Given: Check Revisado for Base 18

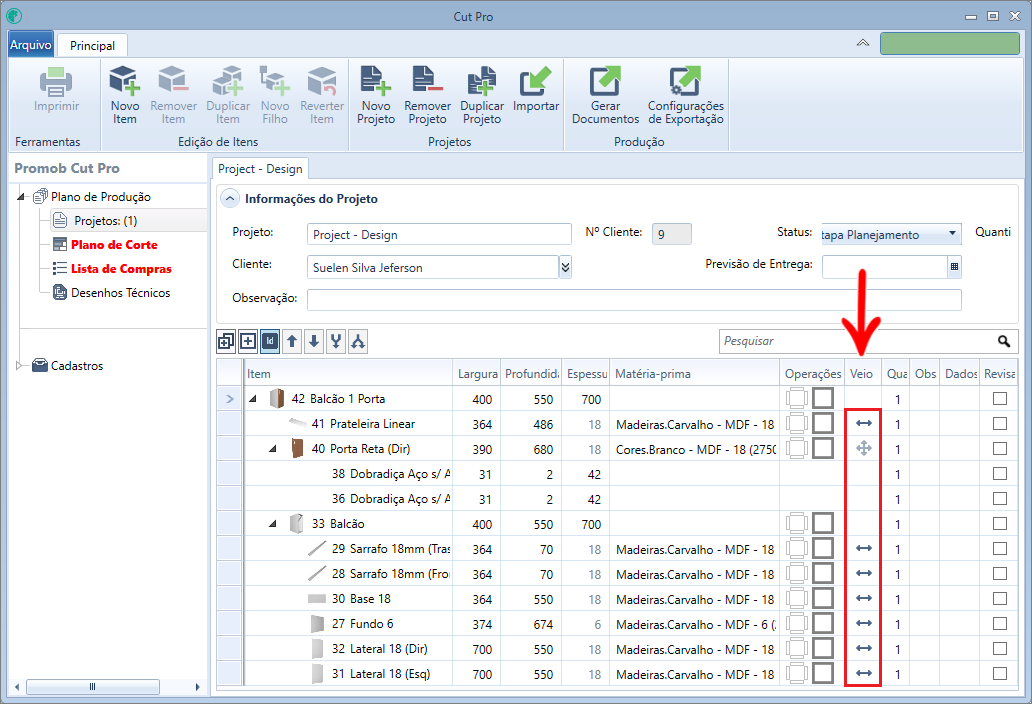Looking at the screenshot, I should click(1000, 599).
